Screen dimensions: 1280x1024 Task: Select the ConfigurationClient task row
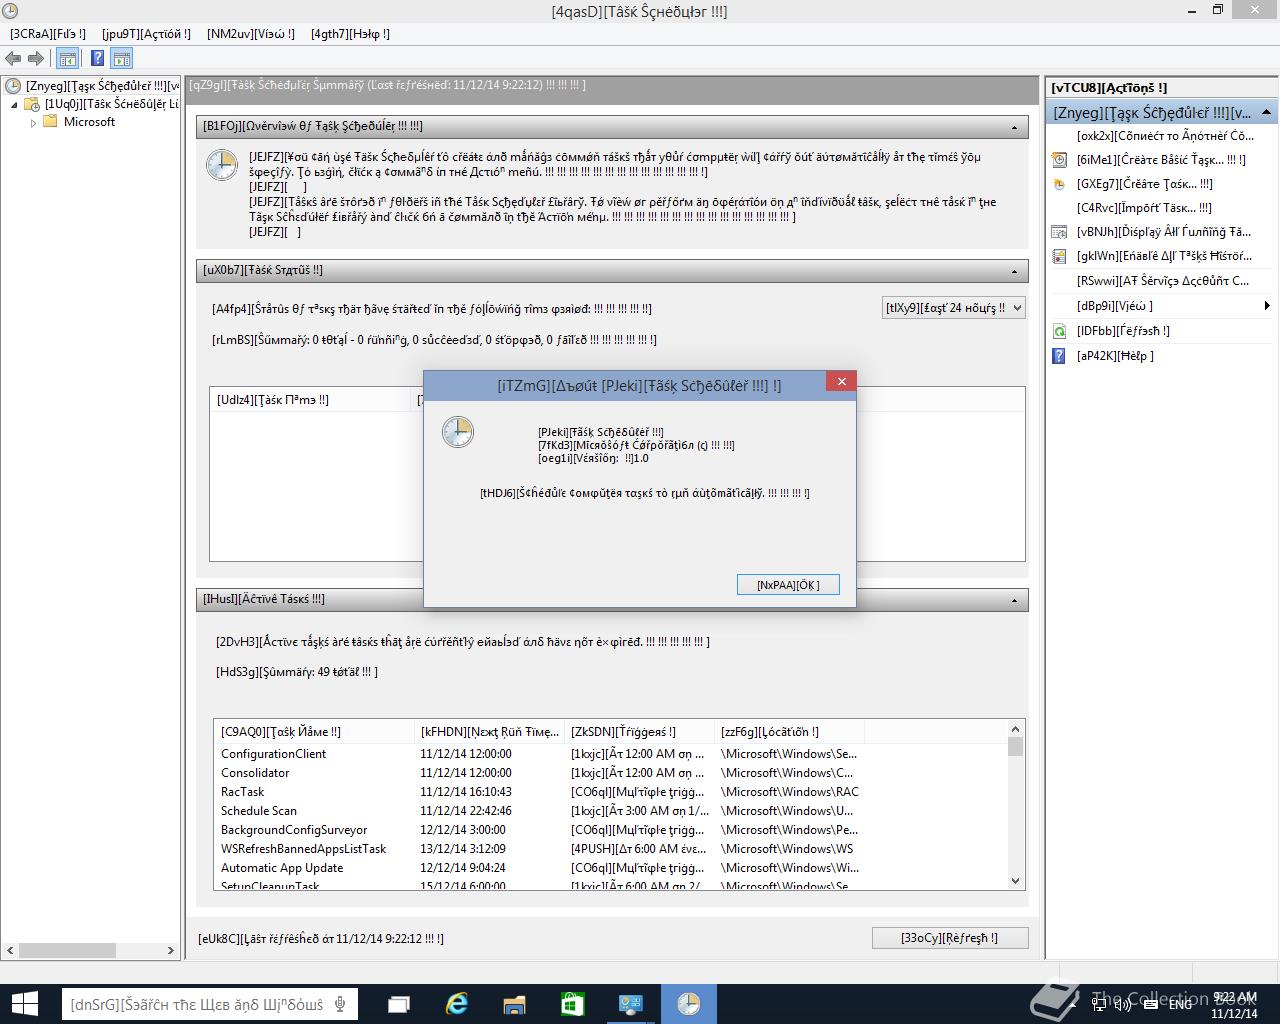pyautogui.click(x=539, y=754)
